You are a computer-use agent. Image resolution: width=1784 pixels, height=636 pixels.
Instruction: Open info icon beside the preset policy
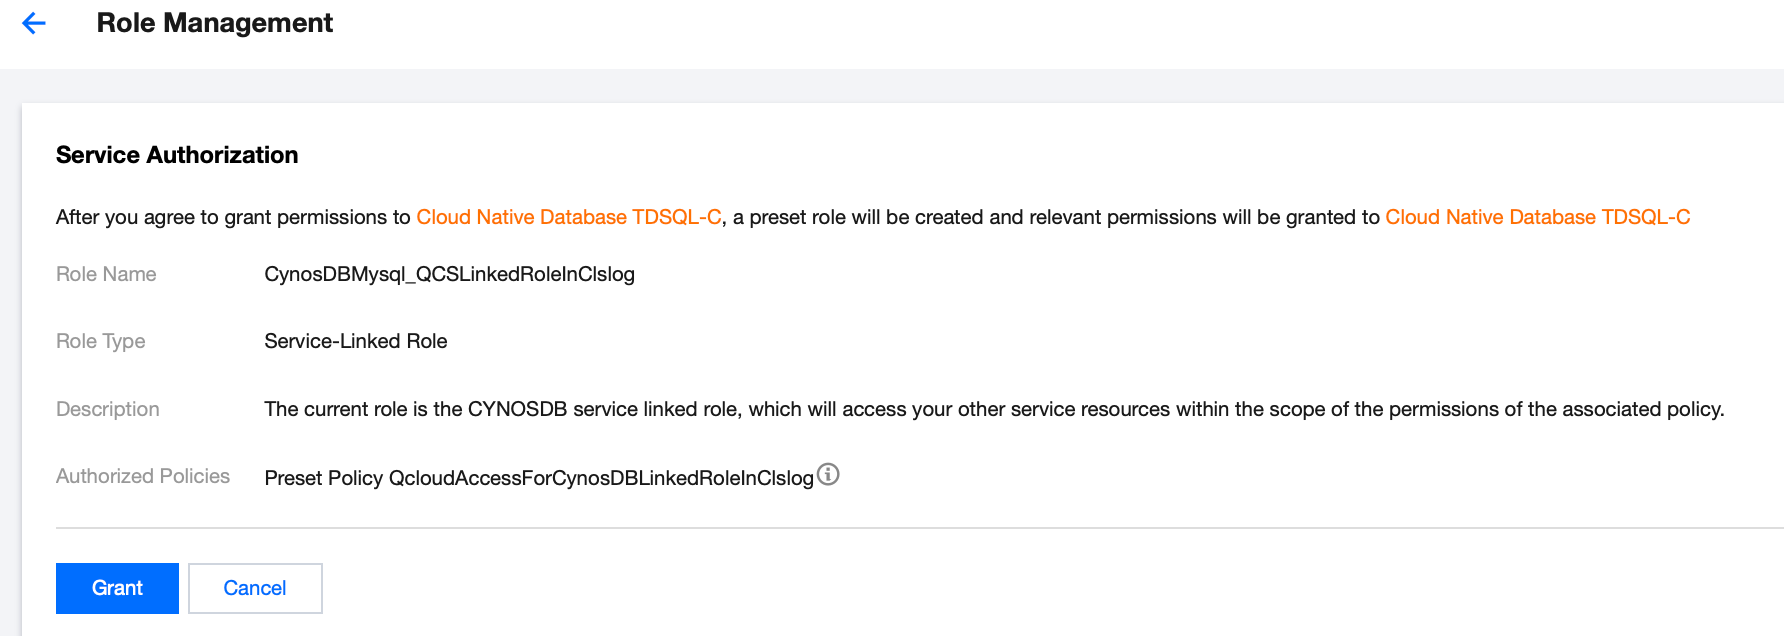pos(828,475)
